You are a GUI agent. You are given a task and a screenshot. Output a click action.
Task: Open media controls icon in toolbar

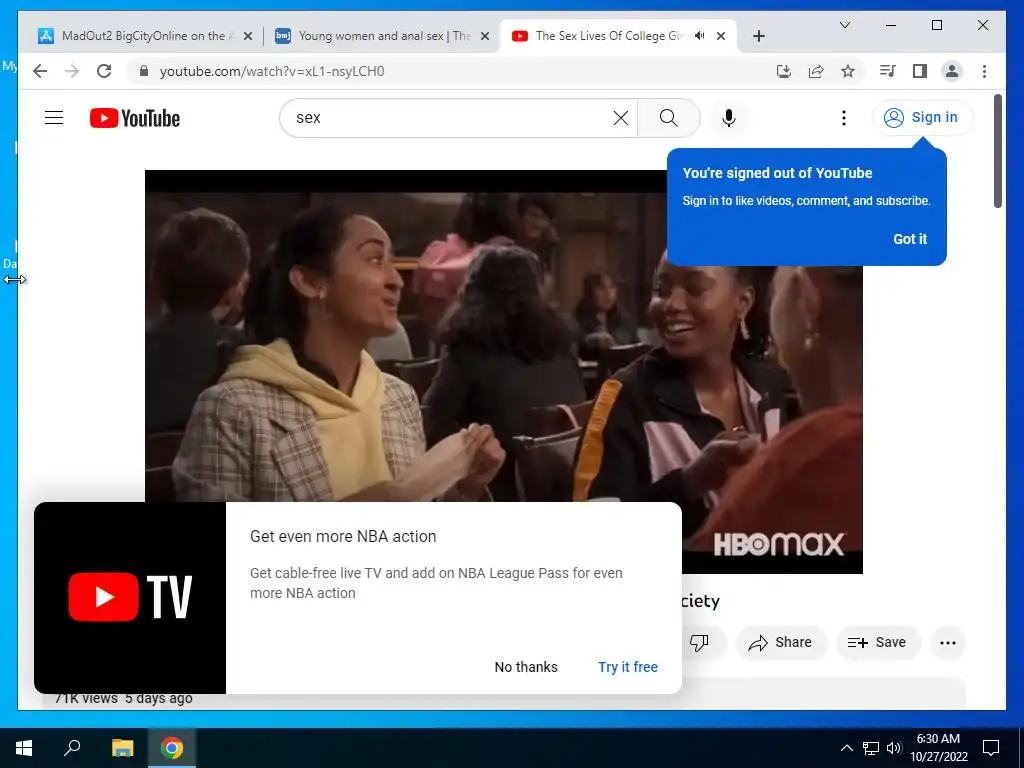[888, 71]
